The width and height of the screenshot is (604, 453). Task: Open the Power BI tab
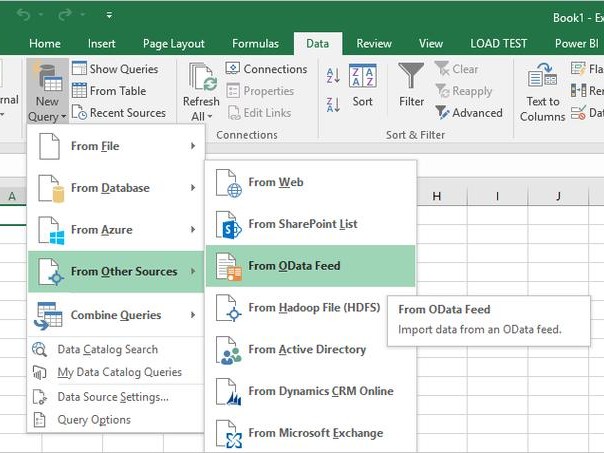point(576,44)
